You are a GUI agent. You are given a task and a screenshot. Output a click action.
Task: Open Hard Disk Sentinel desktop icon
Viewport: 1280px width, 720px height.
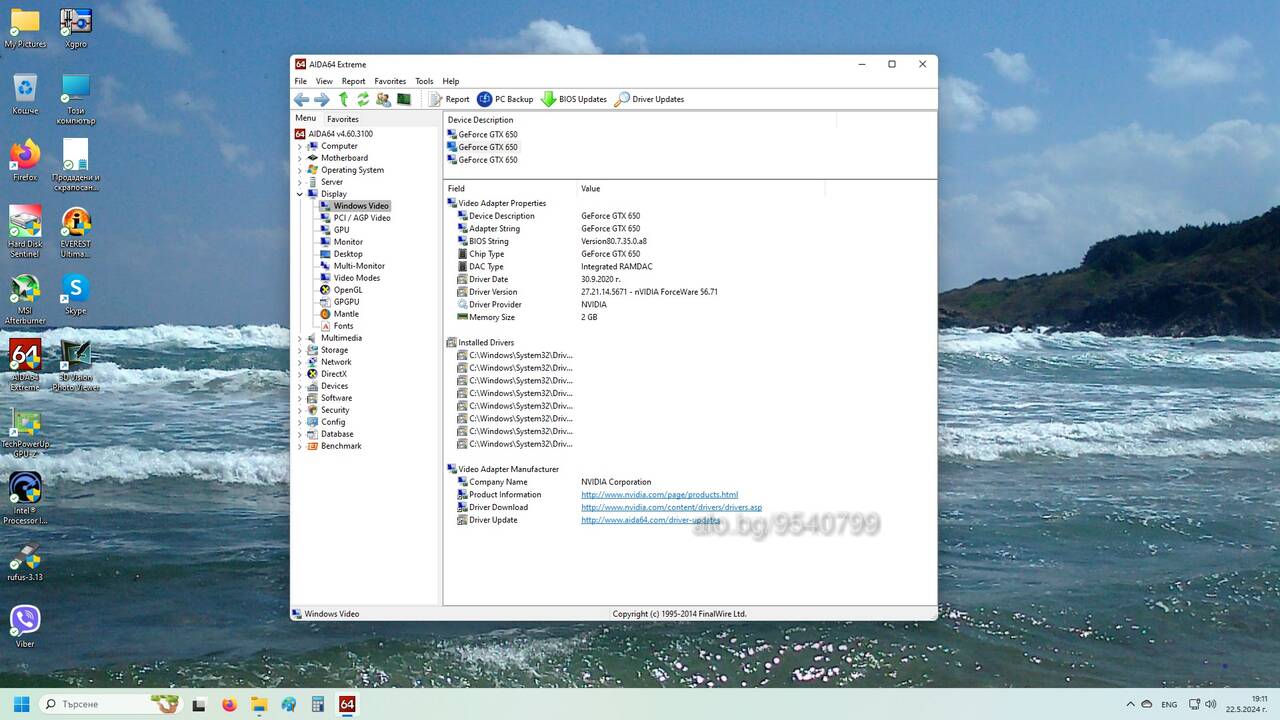pyautogui.click(x=25, y=232)
